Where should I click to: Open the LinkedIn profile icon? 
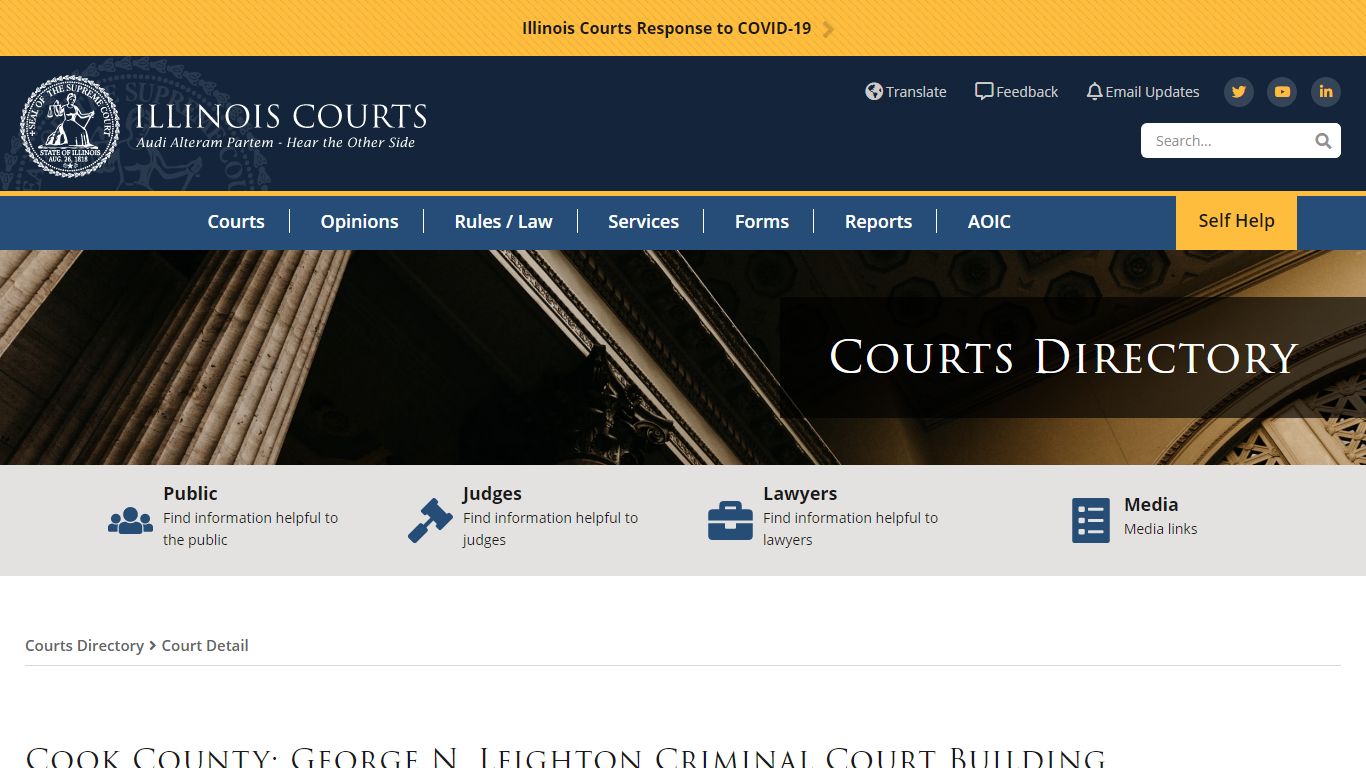click(1325, 91)
